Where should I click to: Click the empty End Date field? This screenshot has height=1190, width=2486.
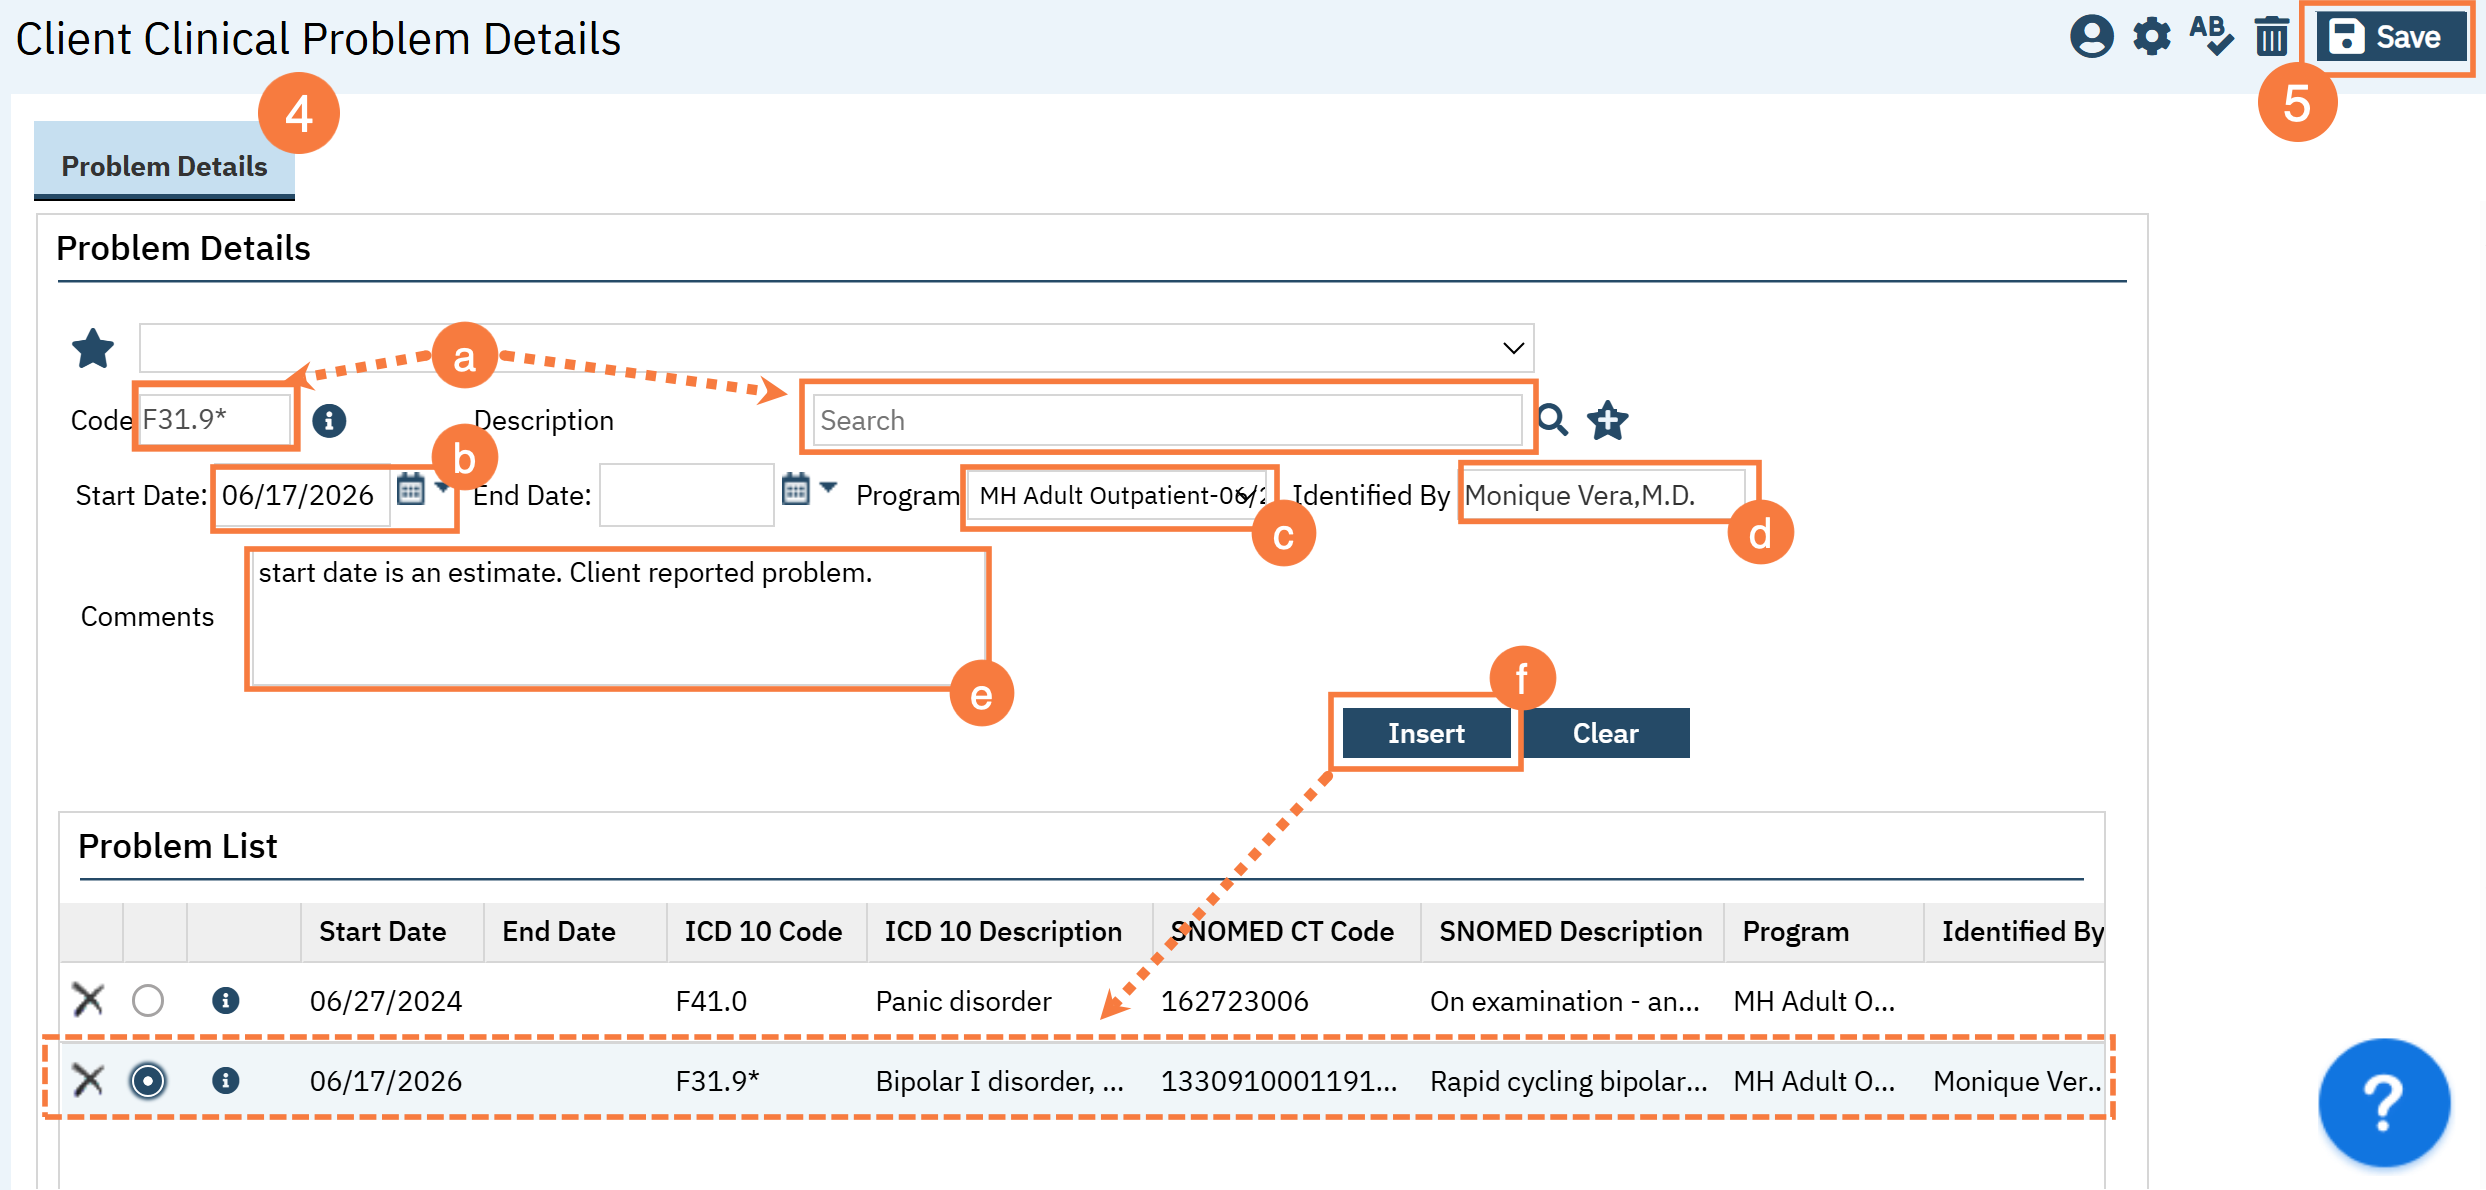click(x=686, y=495)
